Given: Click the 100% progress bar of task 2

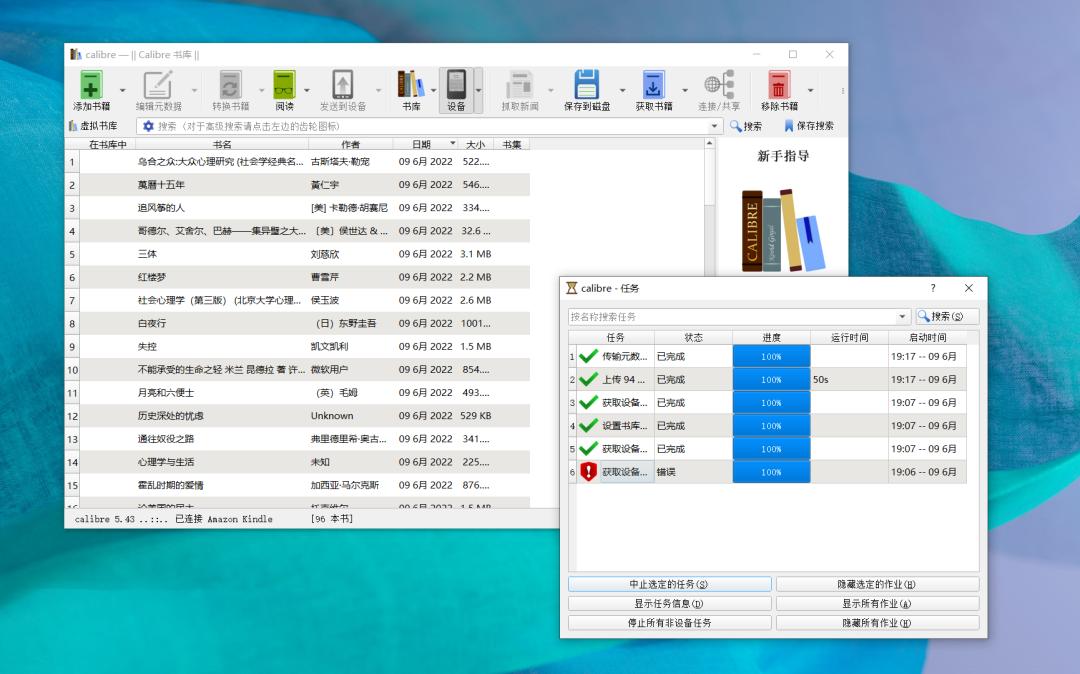Looking at the screenshot, I should 771,380.
